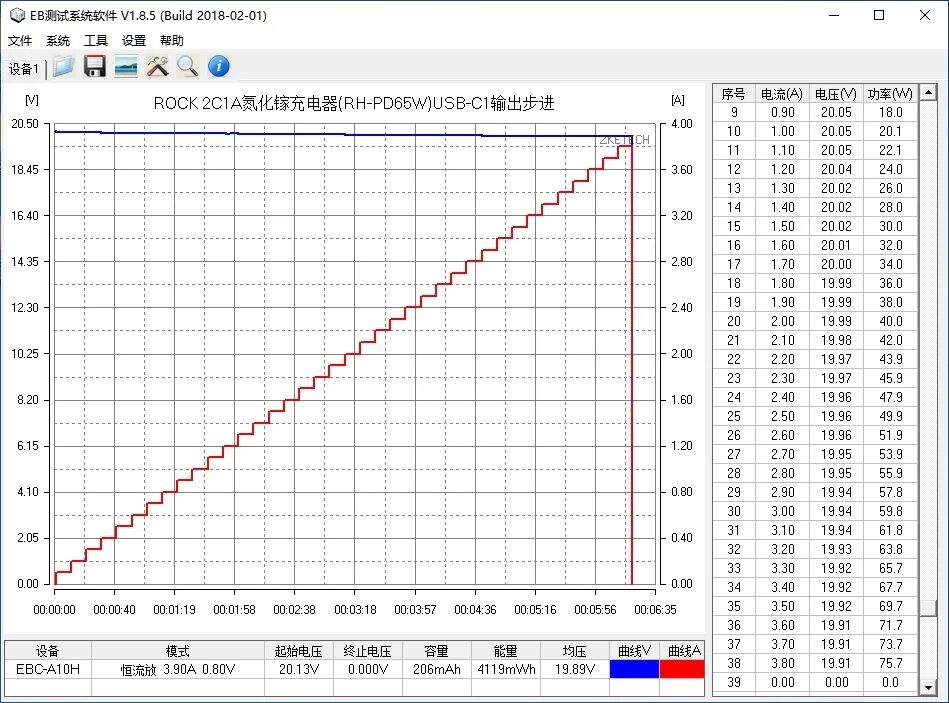Click the 模式 header in bottom table
The width and height of the screenshot is (949, 703).
(x=178, y=651)
